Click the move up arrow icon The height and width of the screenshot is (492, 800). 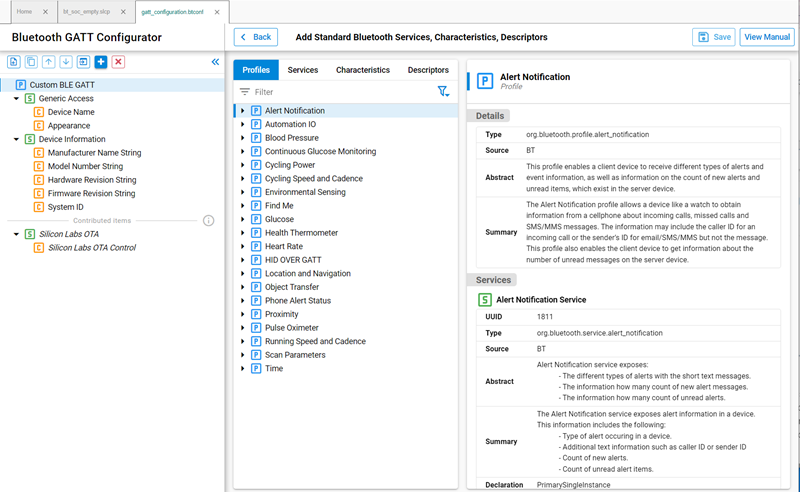(x=48, y=62)
